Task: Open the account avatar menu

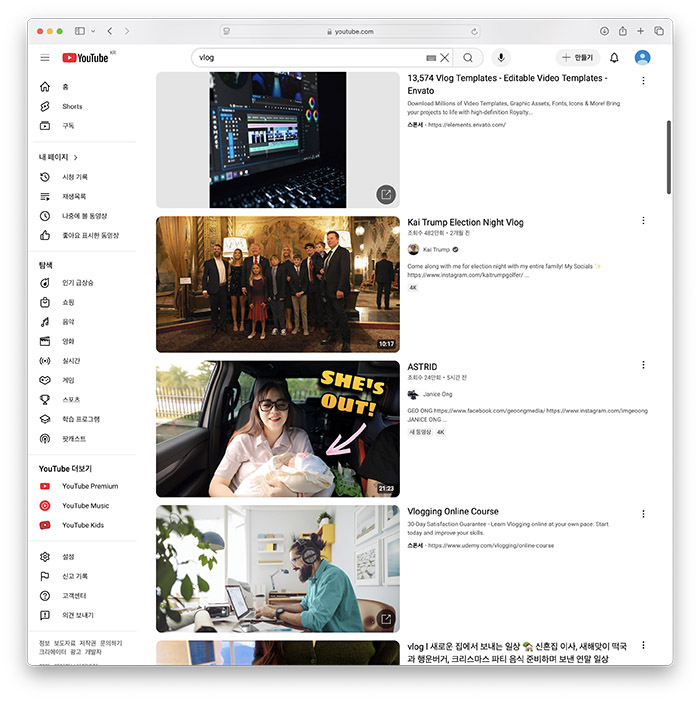Action: tap(642, 58)
